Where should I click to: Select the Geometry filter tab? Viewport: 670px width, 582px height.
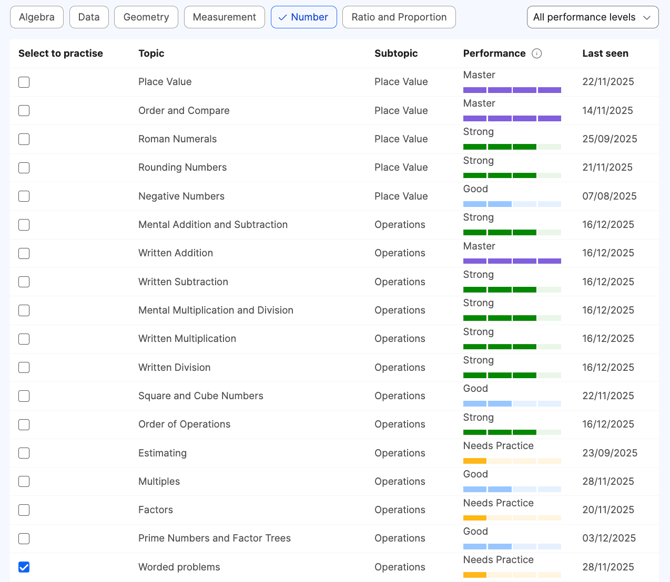point(146,17)
